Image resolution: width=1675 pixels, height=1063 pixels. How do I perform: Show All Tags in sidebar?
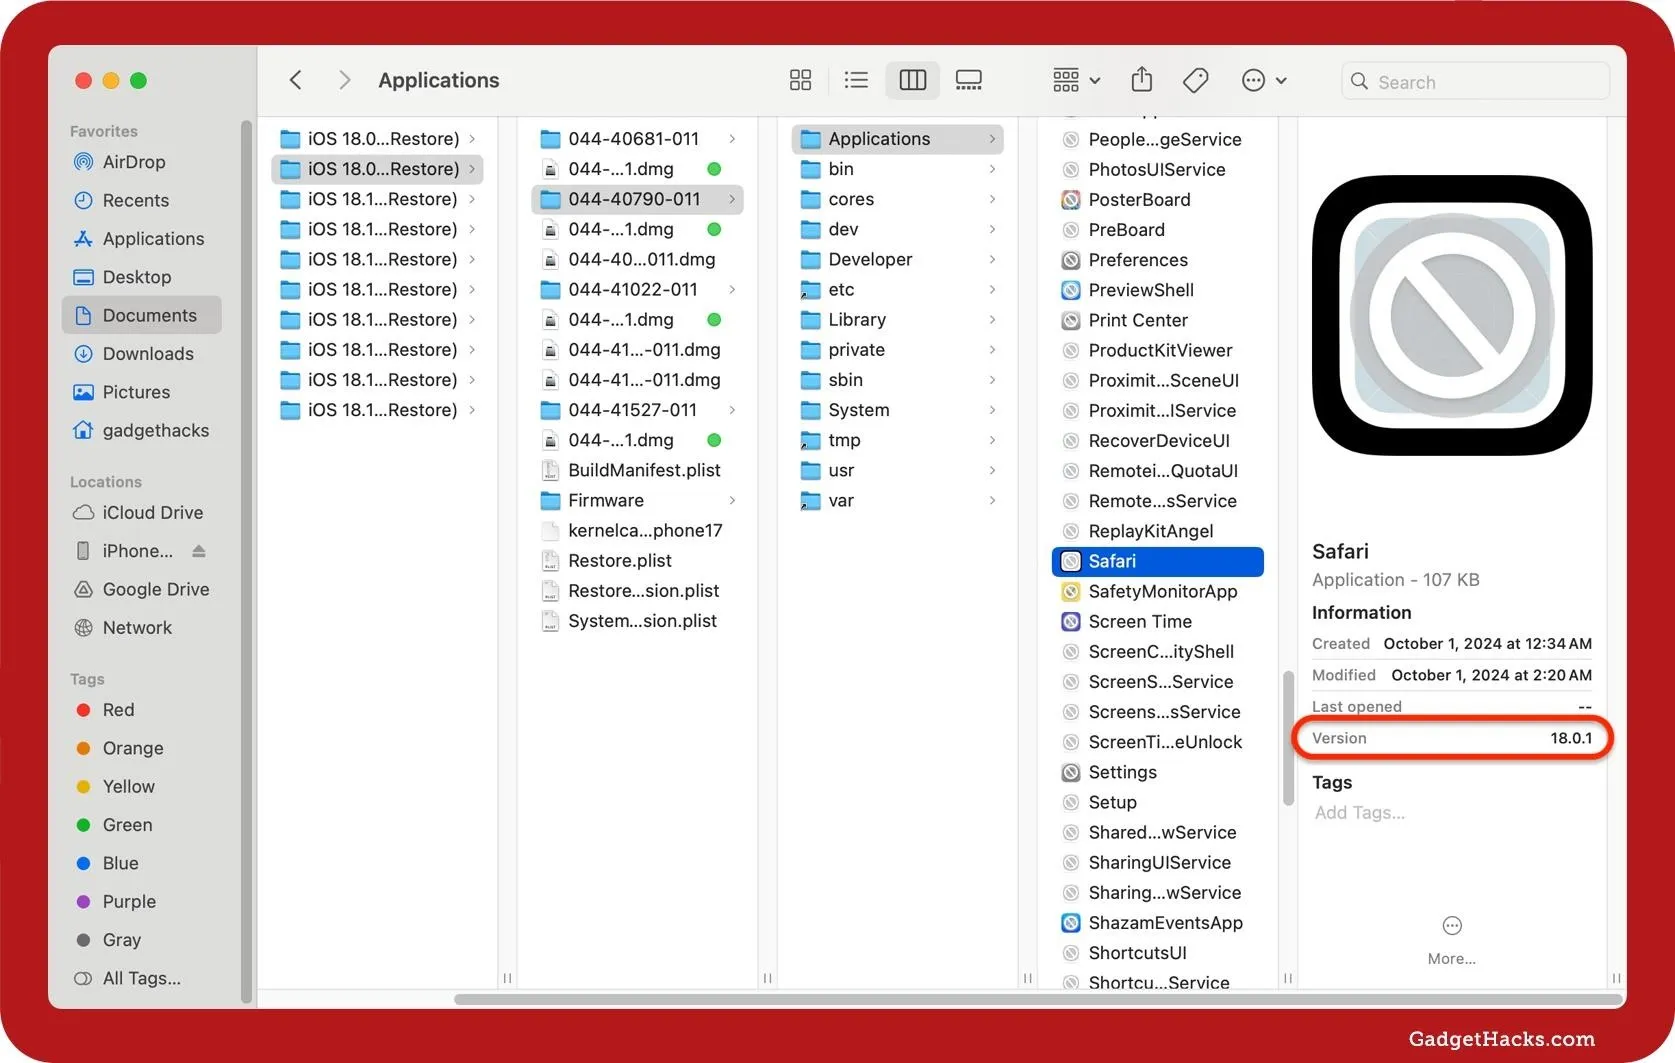pyautogui.click(x=141, y=978)
